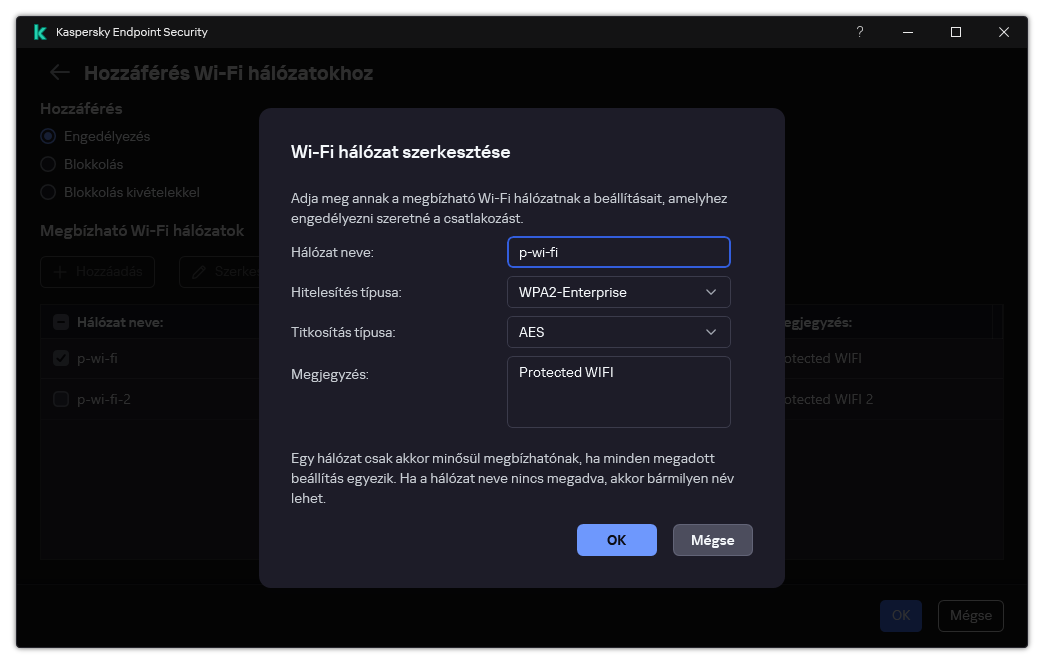Open the Titkosítás típusa dropdown showing AES
This screenshot has width=1044, height=664.
pyautogui.click(x=618, y=332)
